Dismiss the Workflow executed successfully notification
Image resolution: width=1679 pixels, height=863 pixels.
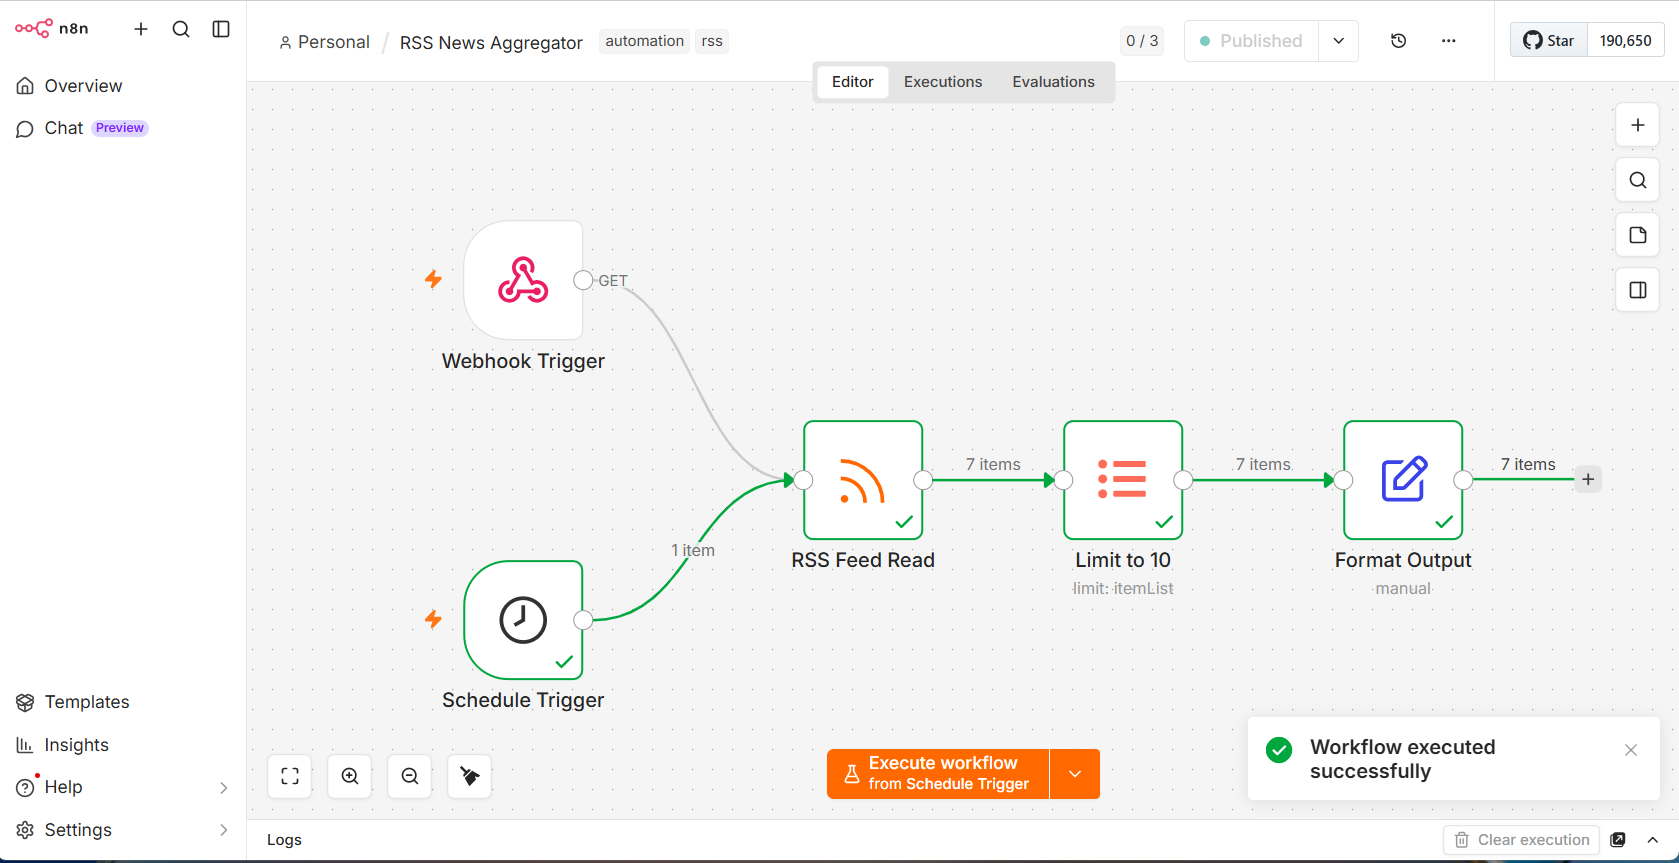pos(1631,750)
